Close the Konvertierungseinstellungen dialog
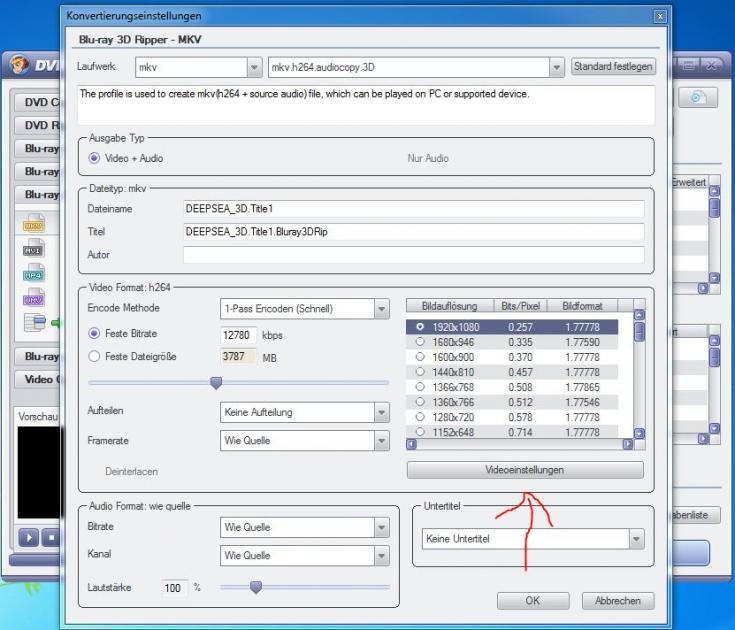Image resolution: width=735 pixels, height=630 pixels. (660, 17)
